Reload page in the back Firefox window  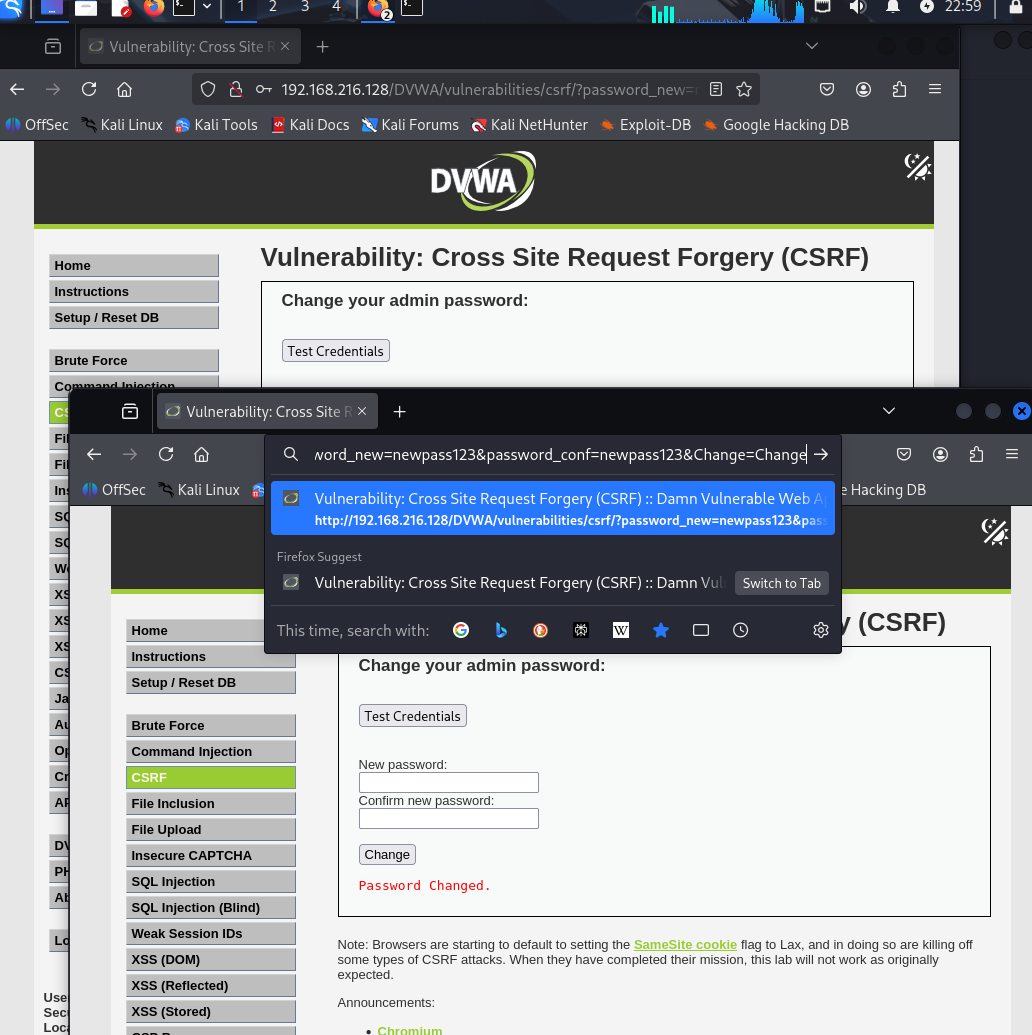tap(89, 89)
